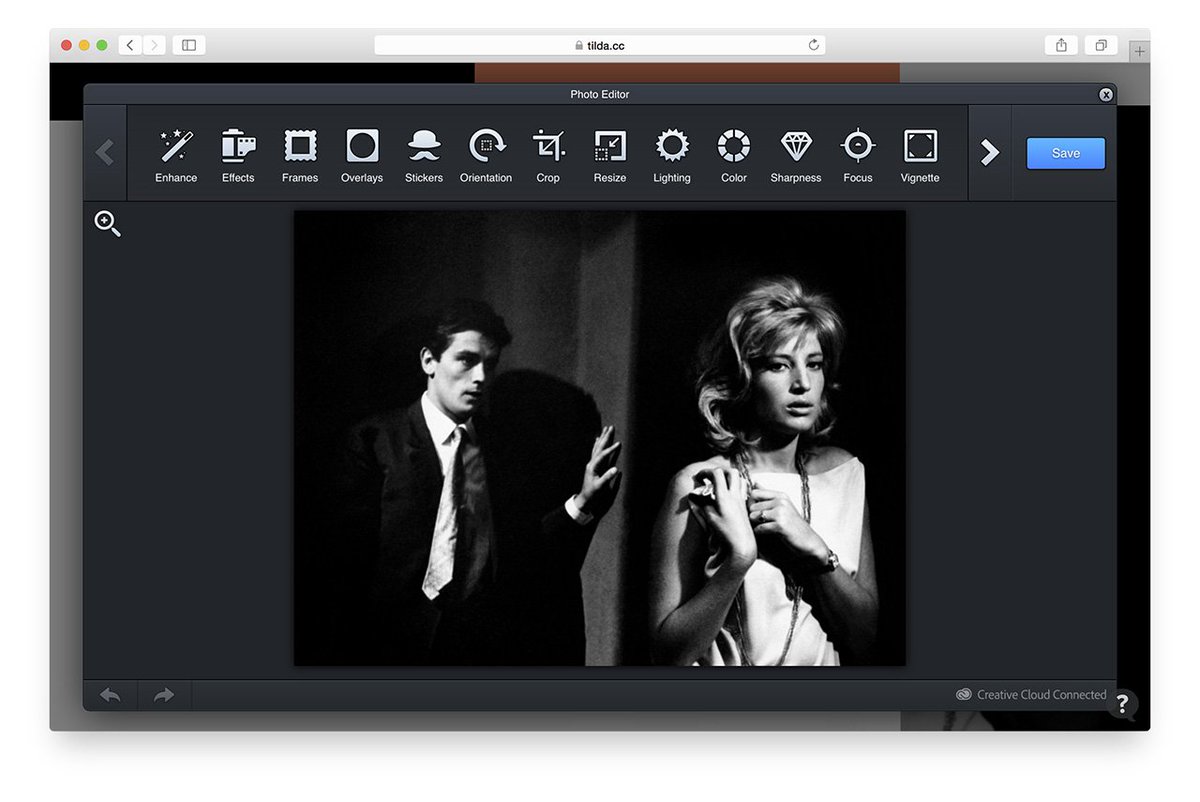Click the photo in the editor canvas
This screenshot has height=802, width=1200.
tap(600, 438)
